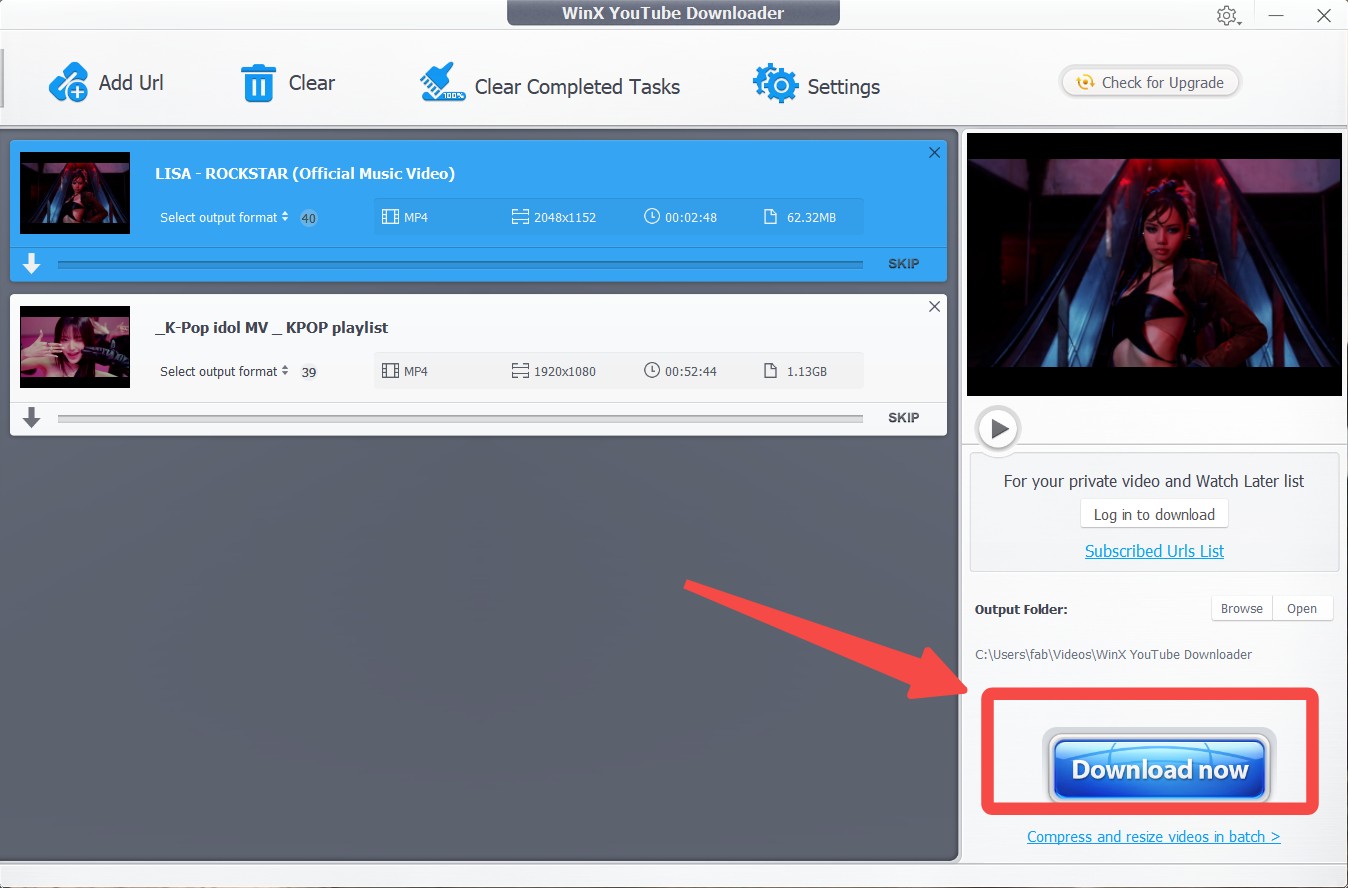Select the K-Pop idol MV thumbnail
The width and height of the screenshot is (1348, 888).
75,347
